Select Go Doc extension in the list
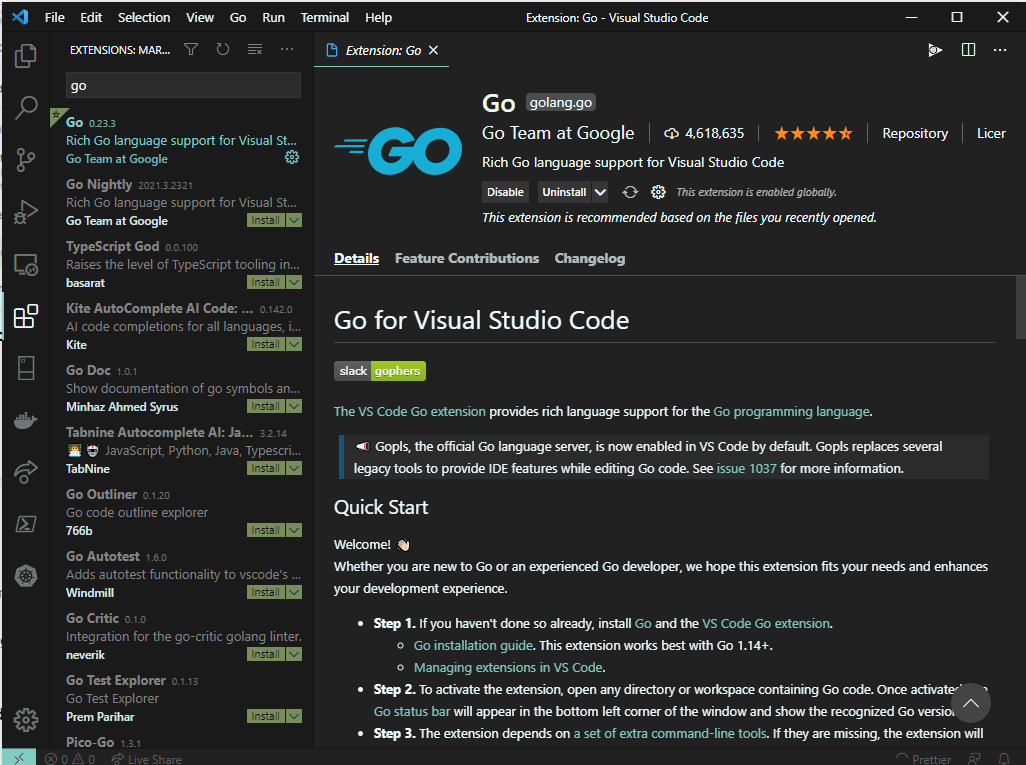 point(183,388)
